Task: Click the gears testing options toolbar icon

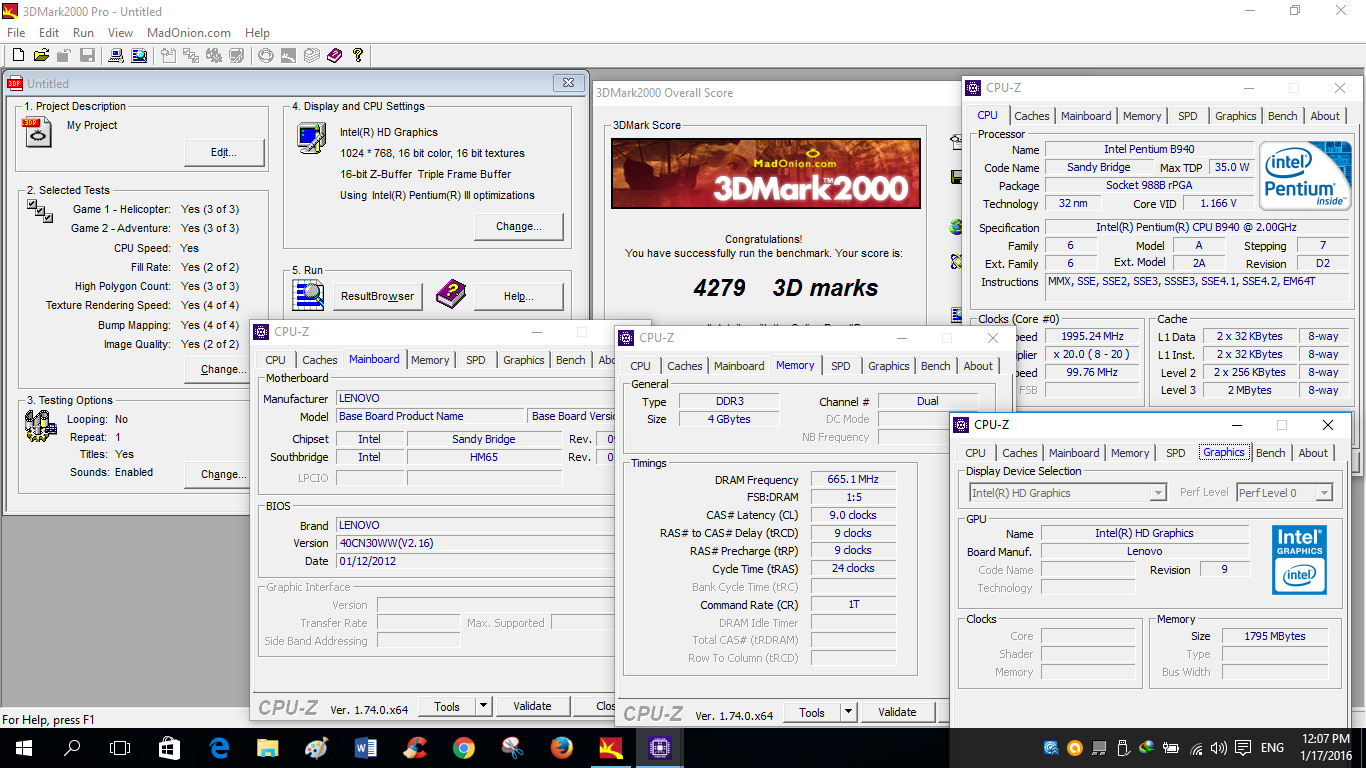Action: coord(213,55)
